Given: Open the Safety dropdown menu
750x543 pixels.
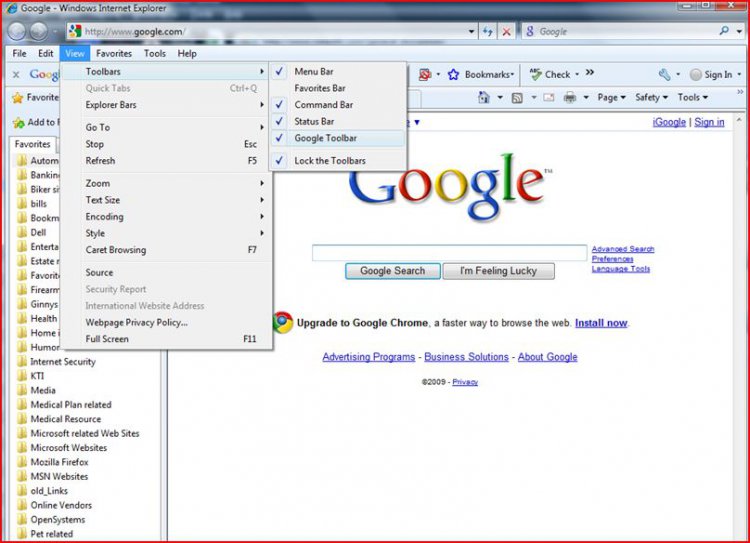Looking at the screenshot, I should [x=651, y=98].
